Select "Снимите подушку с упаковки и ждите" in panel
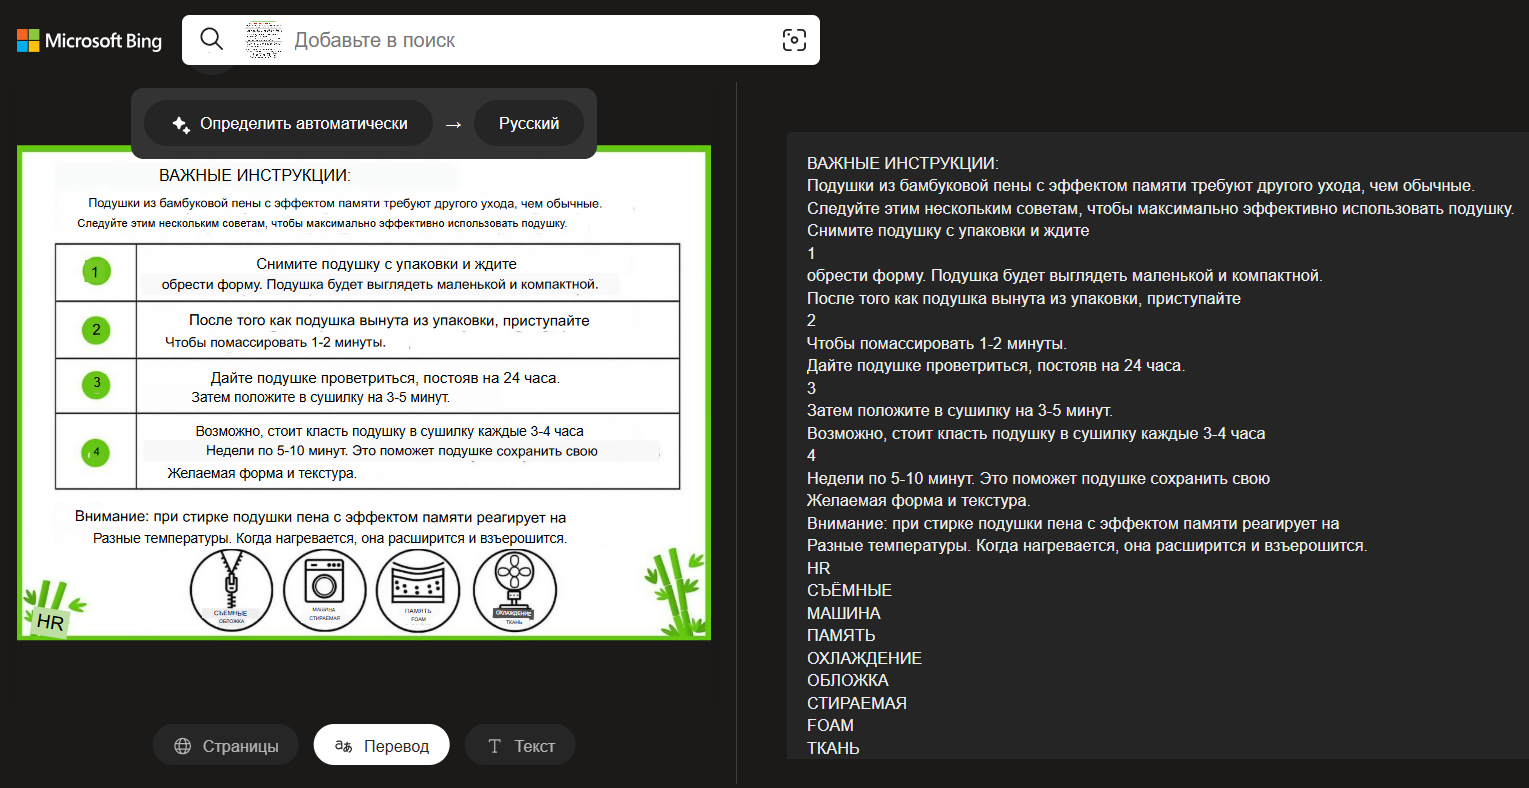The height and width of the screenshot is (788, 1529). click(948, 231)
